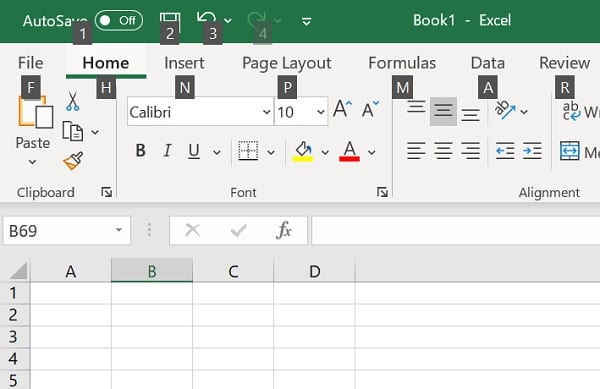Open Customize Quick Access Toolbar menu

tap(306, 21)
